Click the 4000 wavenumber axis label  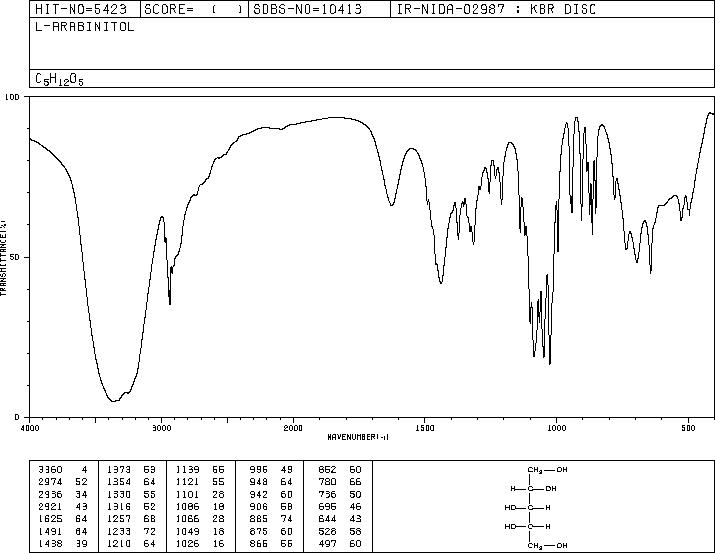point(30,428)
